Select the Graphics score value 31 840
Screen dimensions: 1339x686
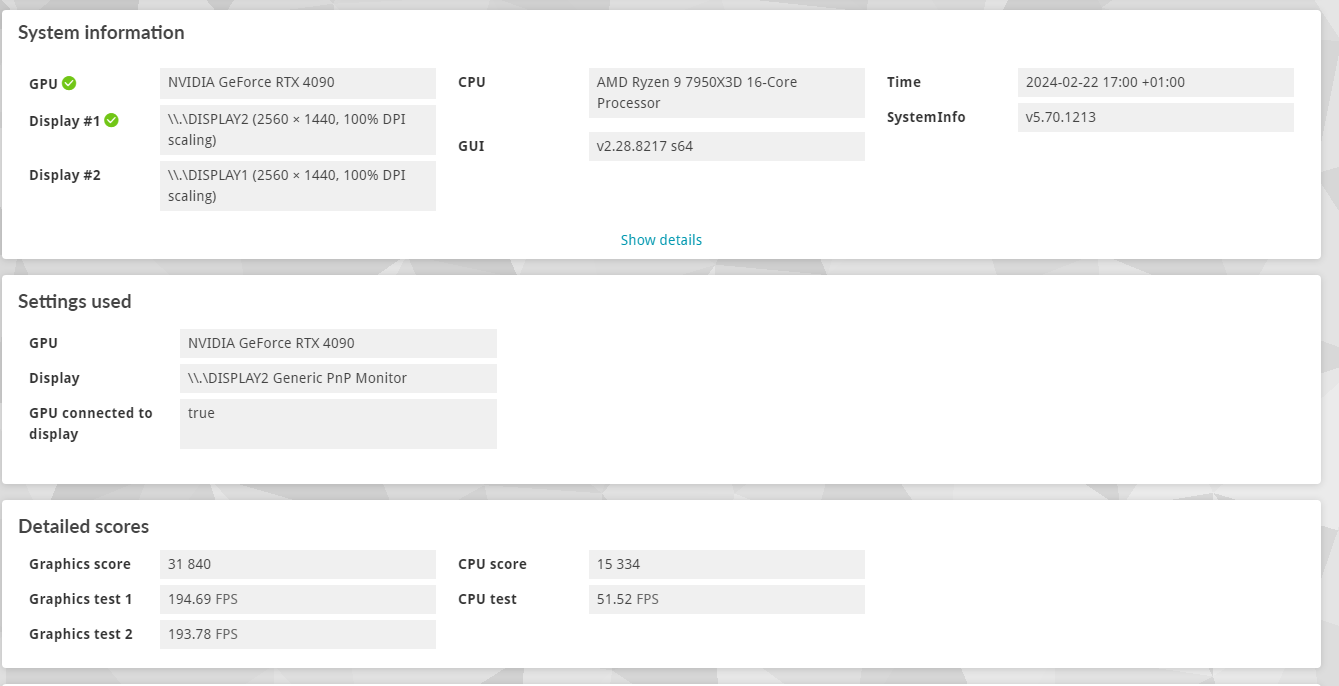pyautogui.click(x=298, y=564)
